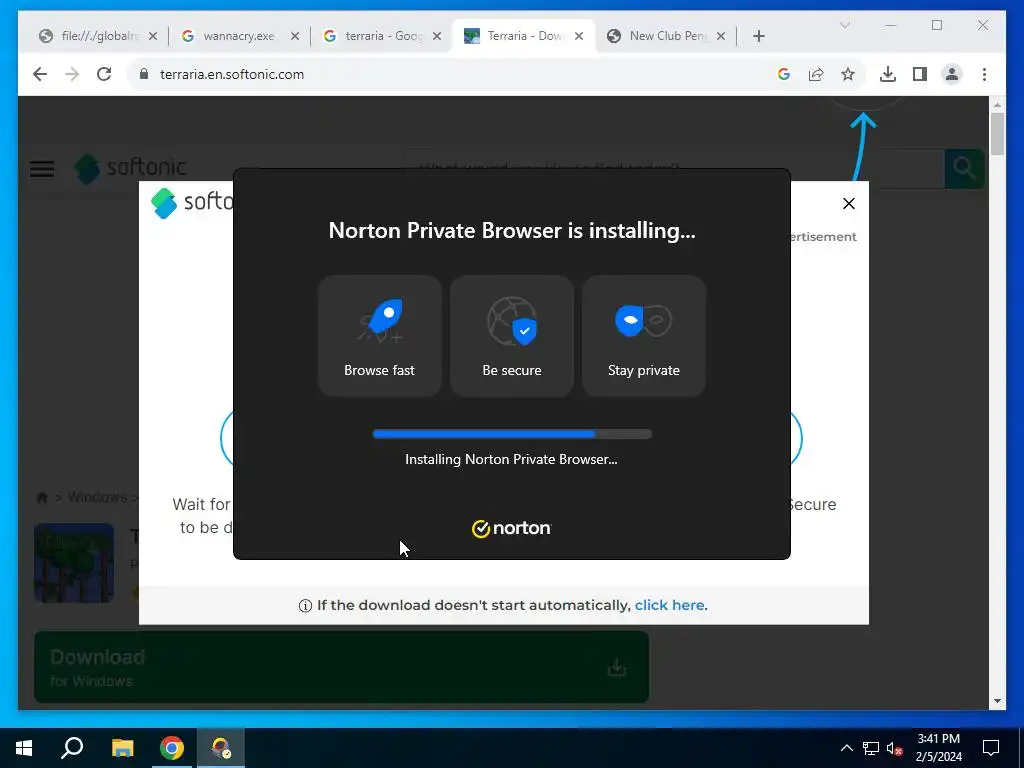This screenshot has width=1024, height=768.
Task: Open the notification center icon
Action: [991, 748]
